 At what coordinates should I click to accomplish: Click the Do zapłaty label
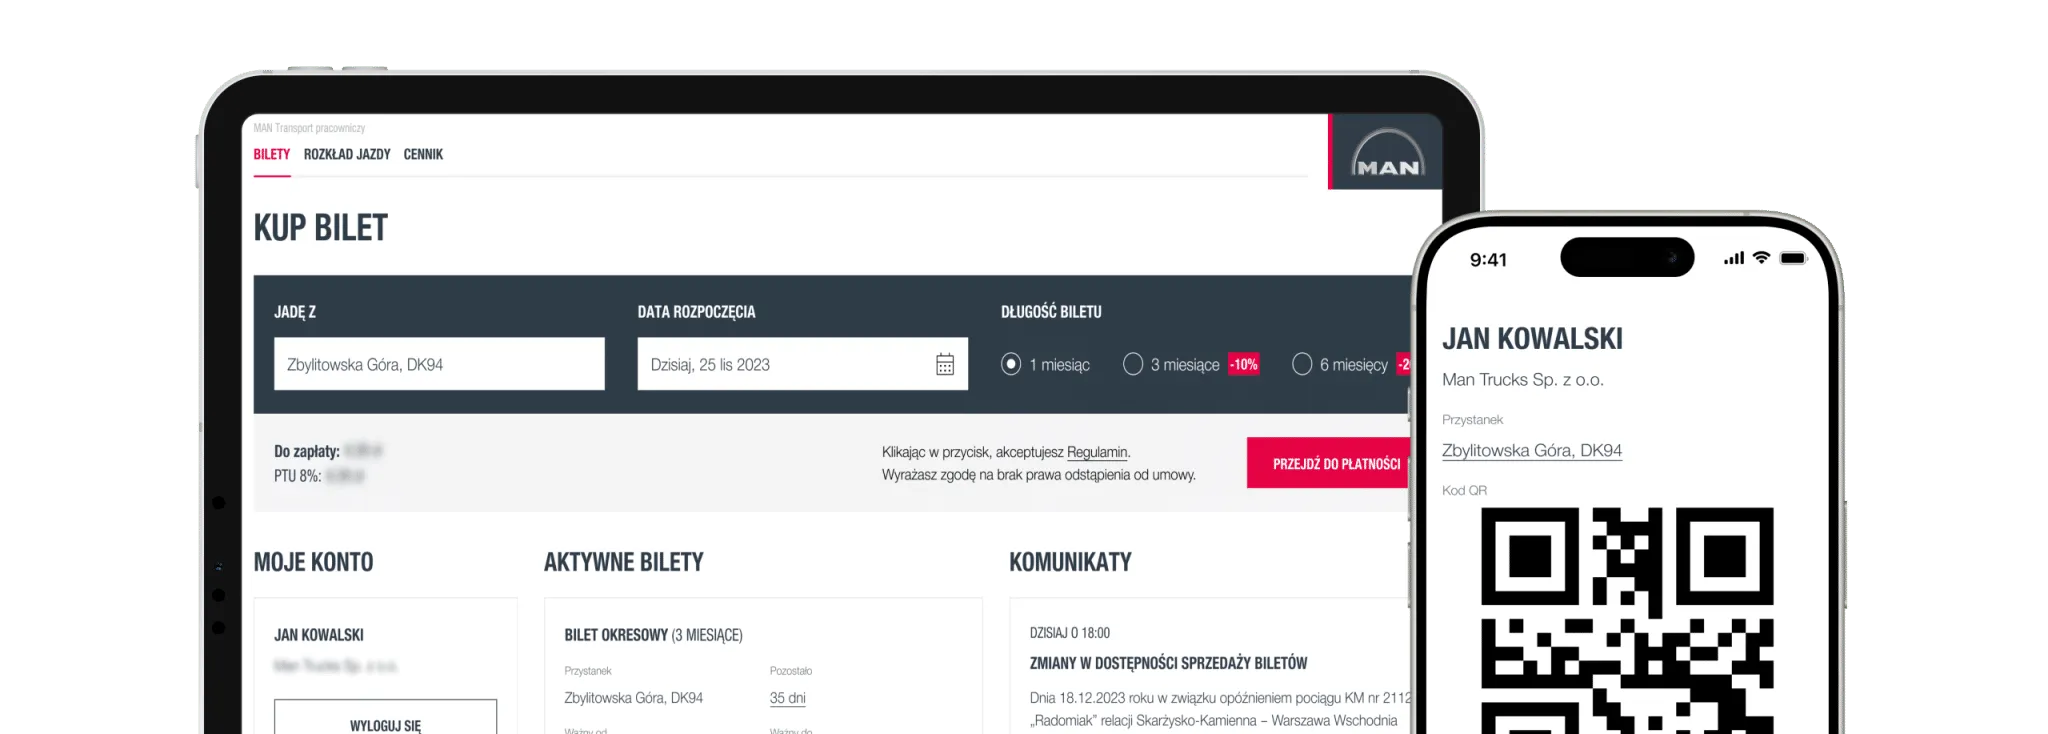coord(307,452)
